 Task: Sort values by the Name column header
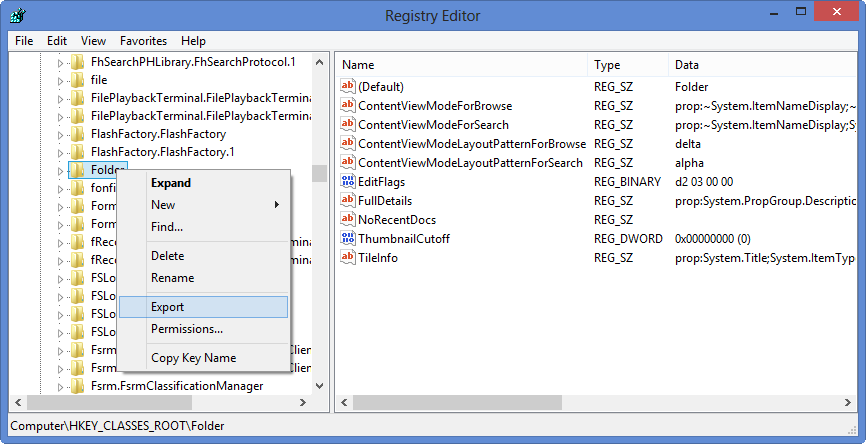(462, 65)
